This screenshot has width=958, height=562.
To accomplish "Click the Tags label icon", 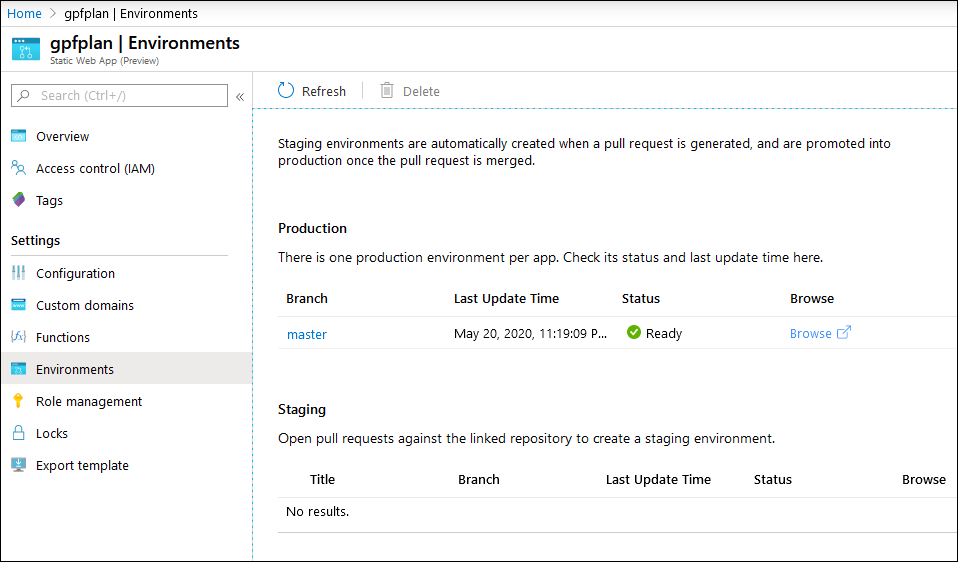I will point(19,200).
